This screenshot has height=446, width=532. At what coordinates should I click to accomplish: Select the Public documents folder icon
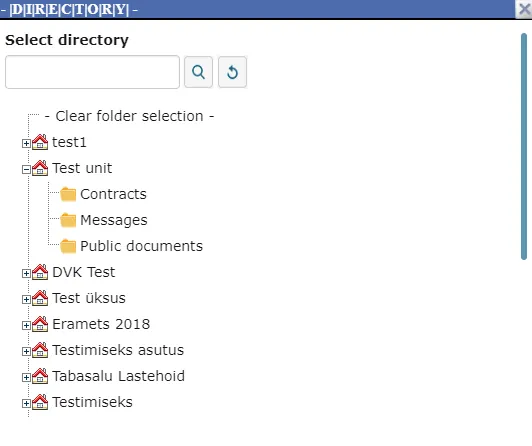68,246
